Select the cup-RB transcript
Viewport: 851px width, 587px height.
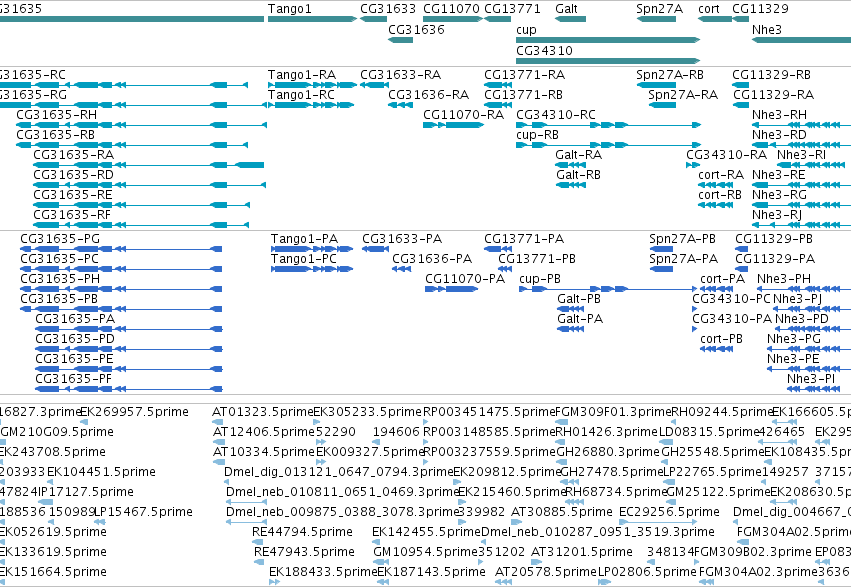(x=537, y=135)
